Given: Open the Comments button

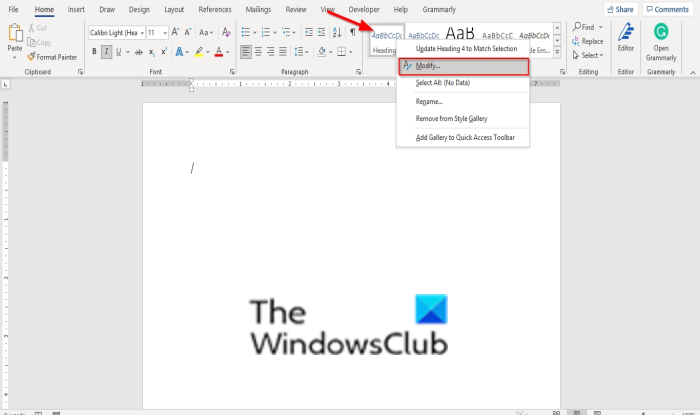Looking at the screenshot, I should point(667,9).
